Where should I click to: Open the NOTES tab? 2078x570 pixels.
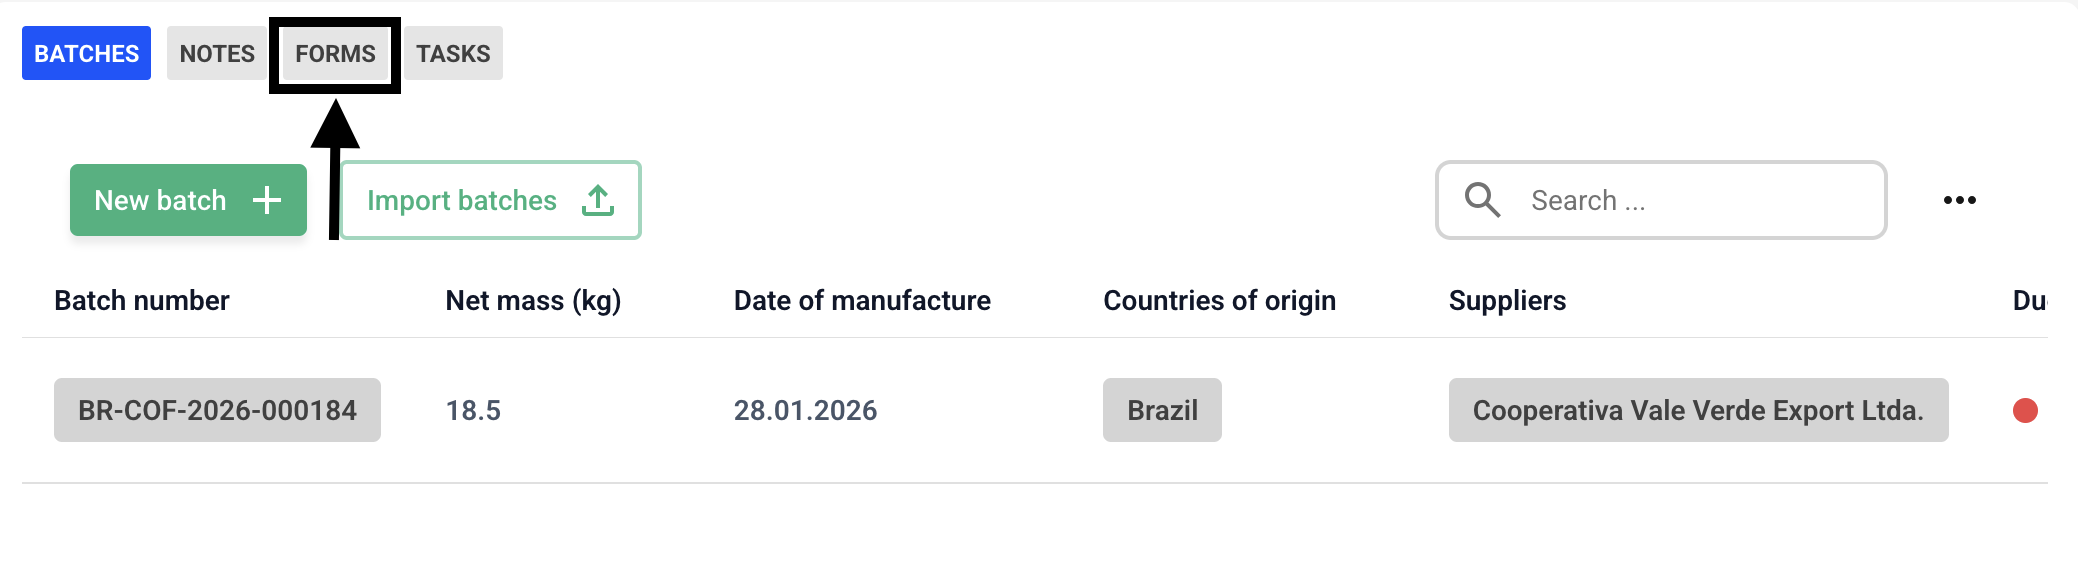point(217,53)
